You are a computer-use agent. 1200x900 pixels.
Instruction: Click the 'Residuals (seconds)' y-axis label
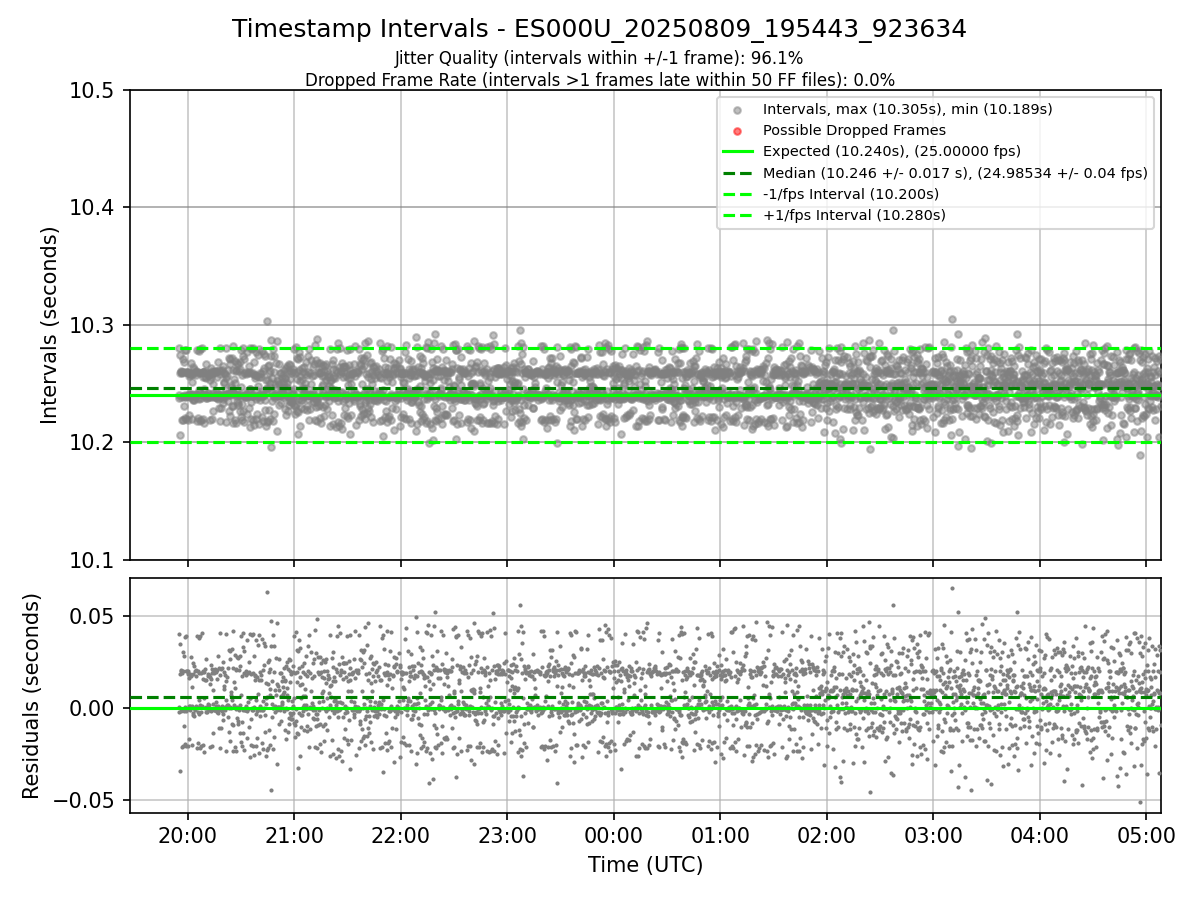(x=31, y=696)
